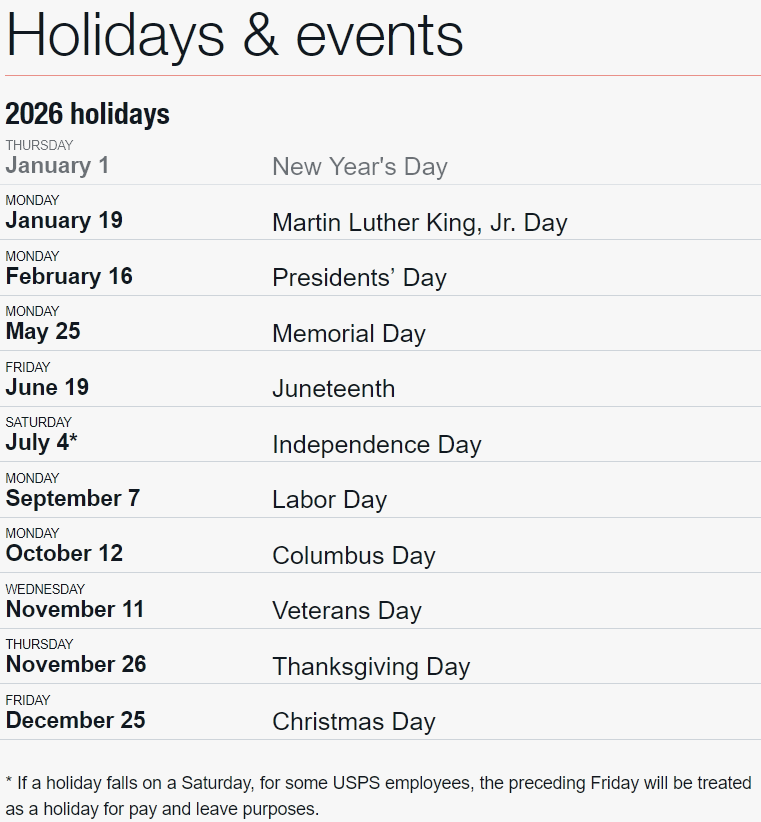
Task: Click the June 19 date
Action: [x=47, y=388]
